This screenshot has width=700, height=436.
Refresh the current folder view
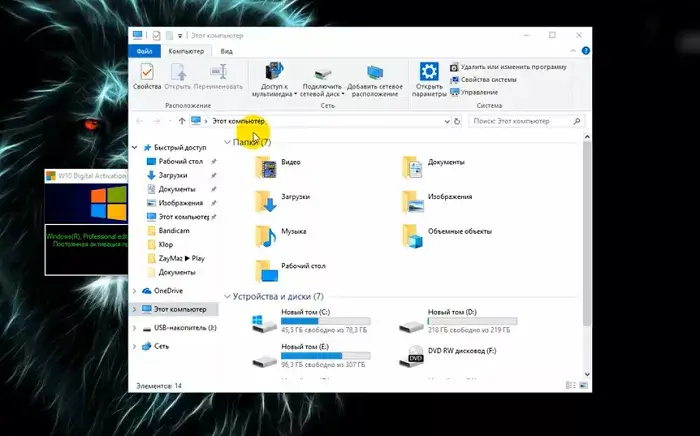tap(457, 121)
